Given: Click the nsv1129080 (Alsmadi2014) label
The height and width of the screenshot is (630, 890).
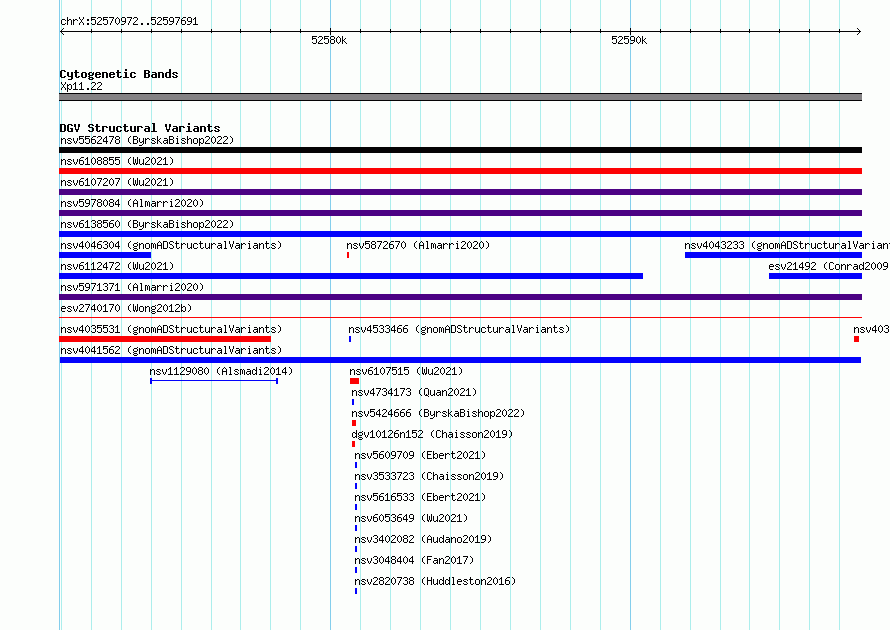Looking at the screenshot, I should (221, 371).
